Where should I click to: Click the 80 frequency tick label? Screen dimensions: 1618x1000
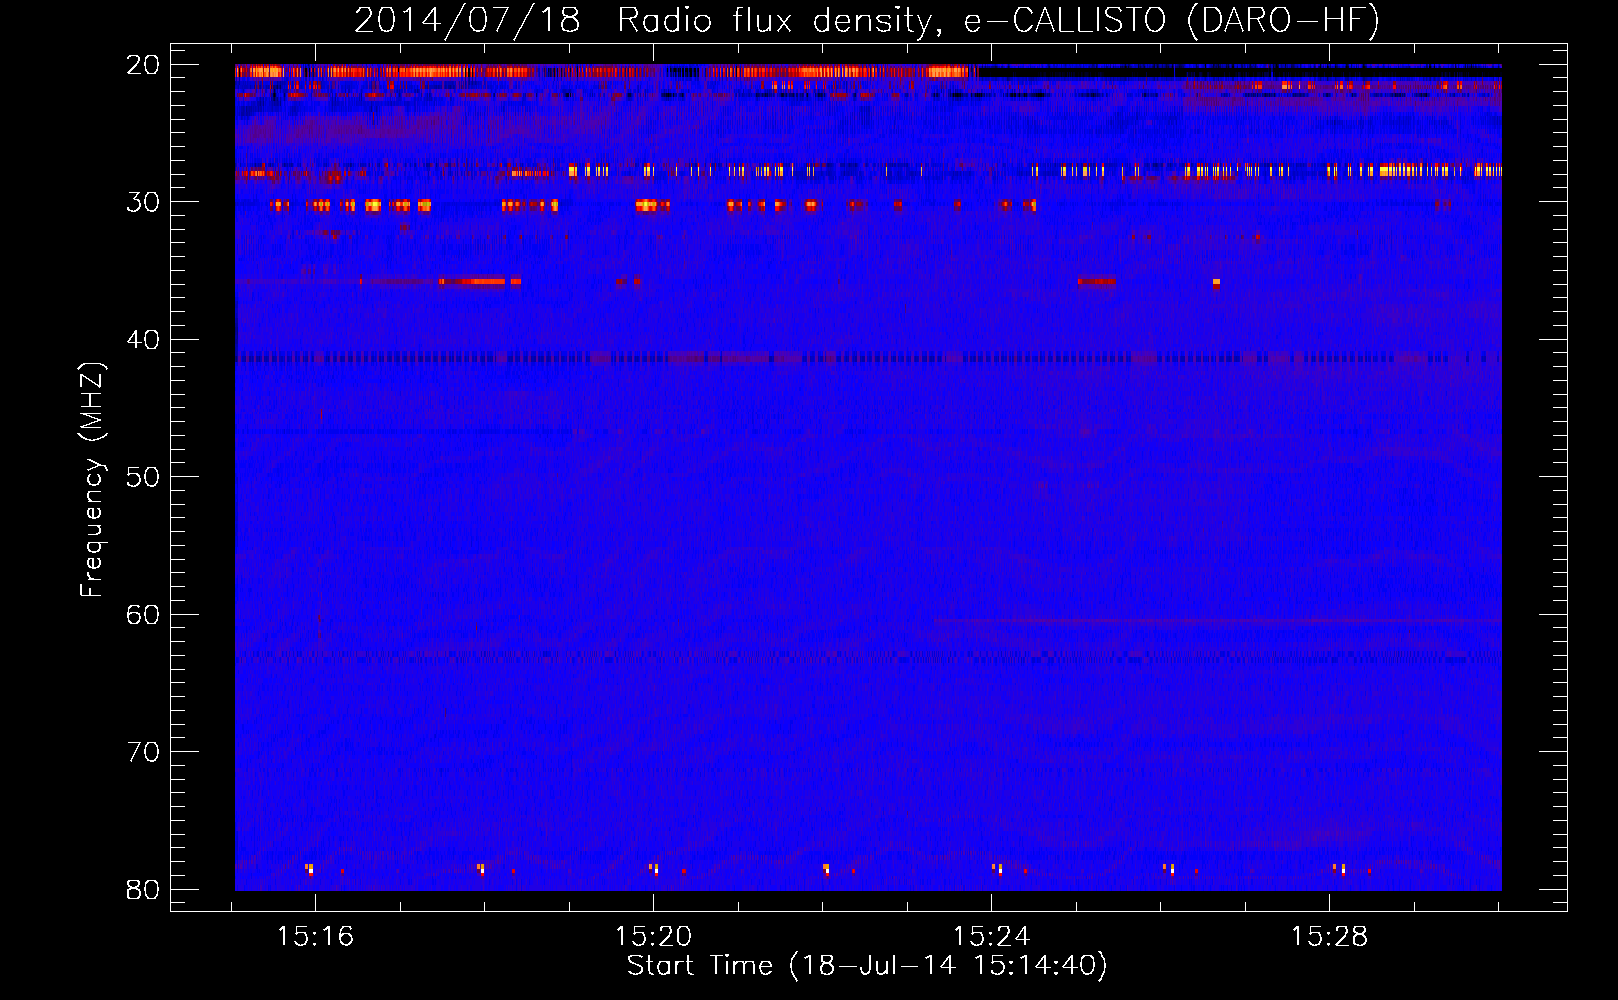143,889
